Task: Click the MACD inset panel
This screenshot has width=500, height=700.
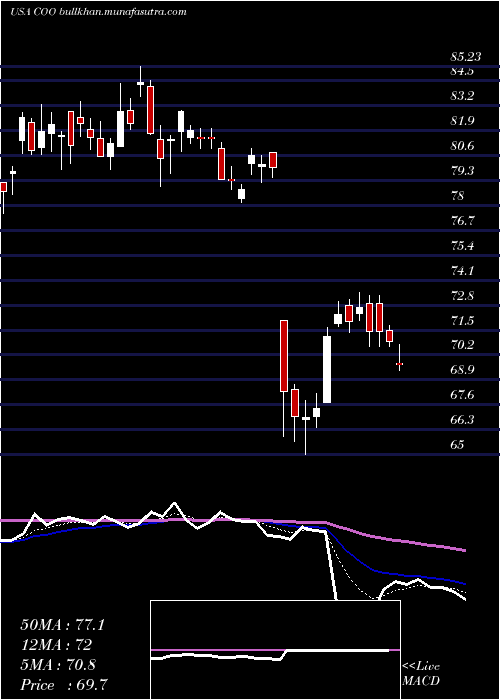Action: [275, 650]
